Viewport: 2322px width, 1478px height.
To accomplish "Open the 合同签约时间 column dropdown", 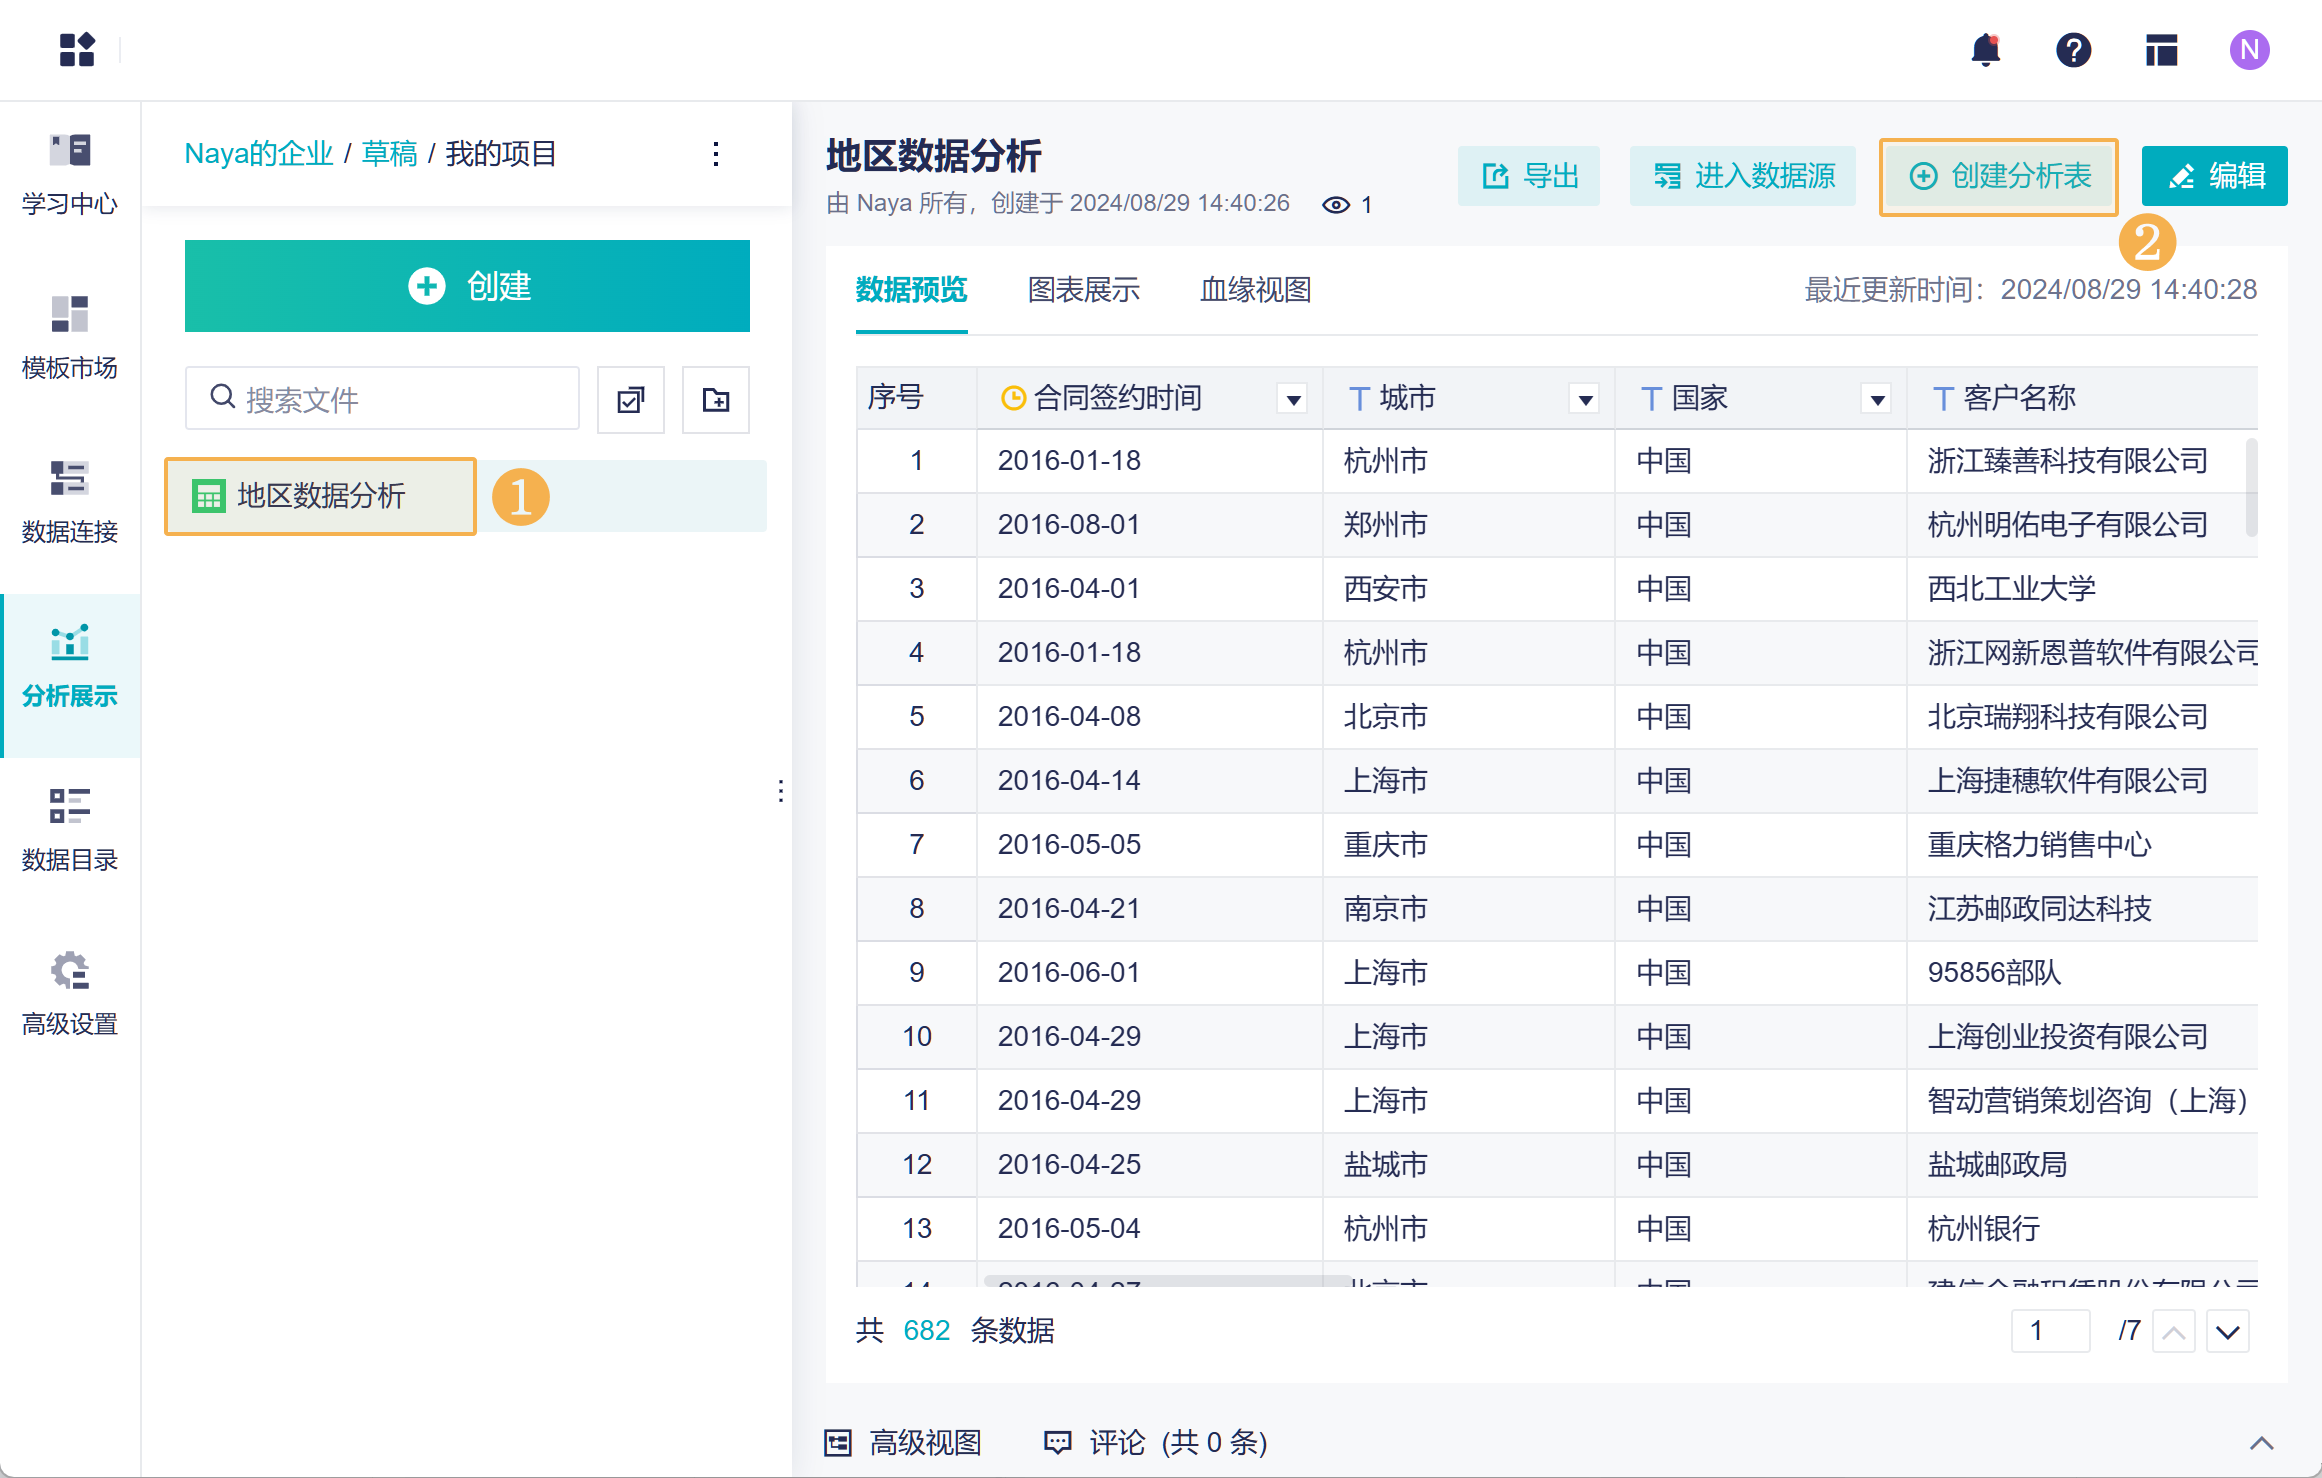I will 1293,400.
